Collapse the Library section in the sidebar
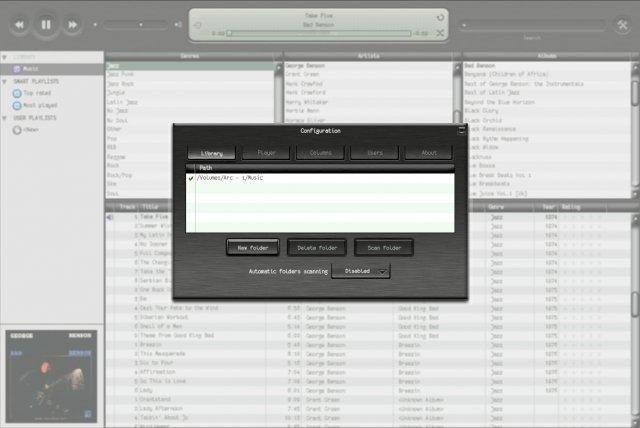 pos(4,57)
